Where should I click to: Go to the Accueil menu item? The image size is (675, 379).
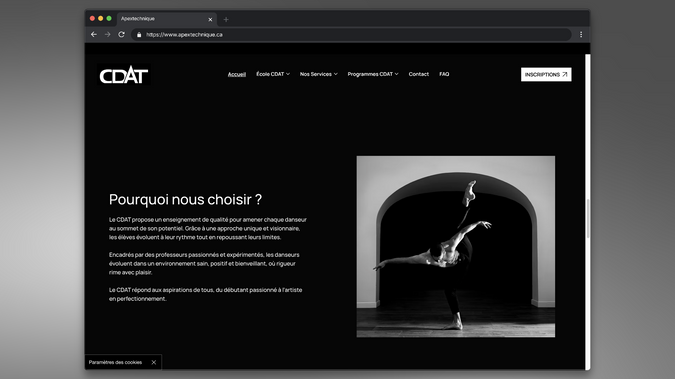[x=237, y=74]
